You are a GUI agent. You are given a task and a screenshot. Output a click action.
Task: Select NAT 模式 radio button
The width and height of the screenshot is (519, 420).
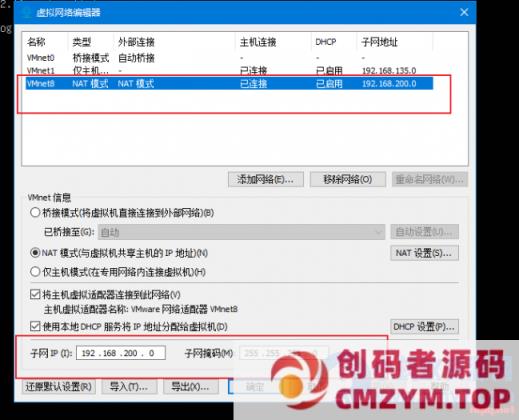click(35, 253)
